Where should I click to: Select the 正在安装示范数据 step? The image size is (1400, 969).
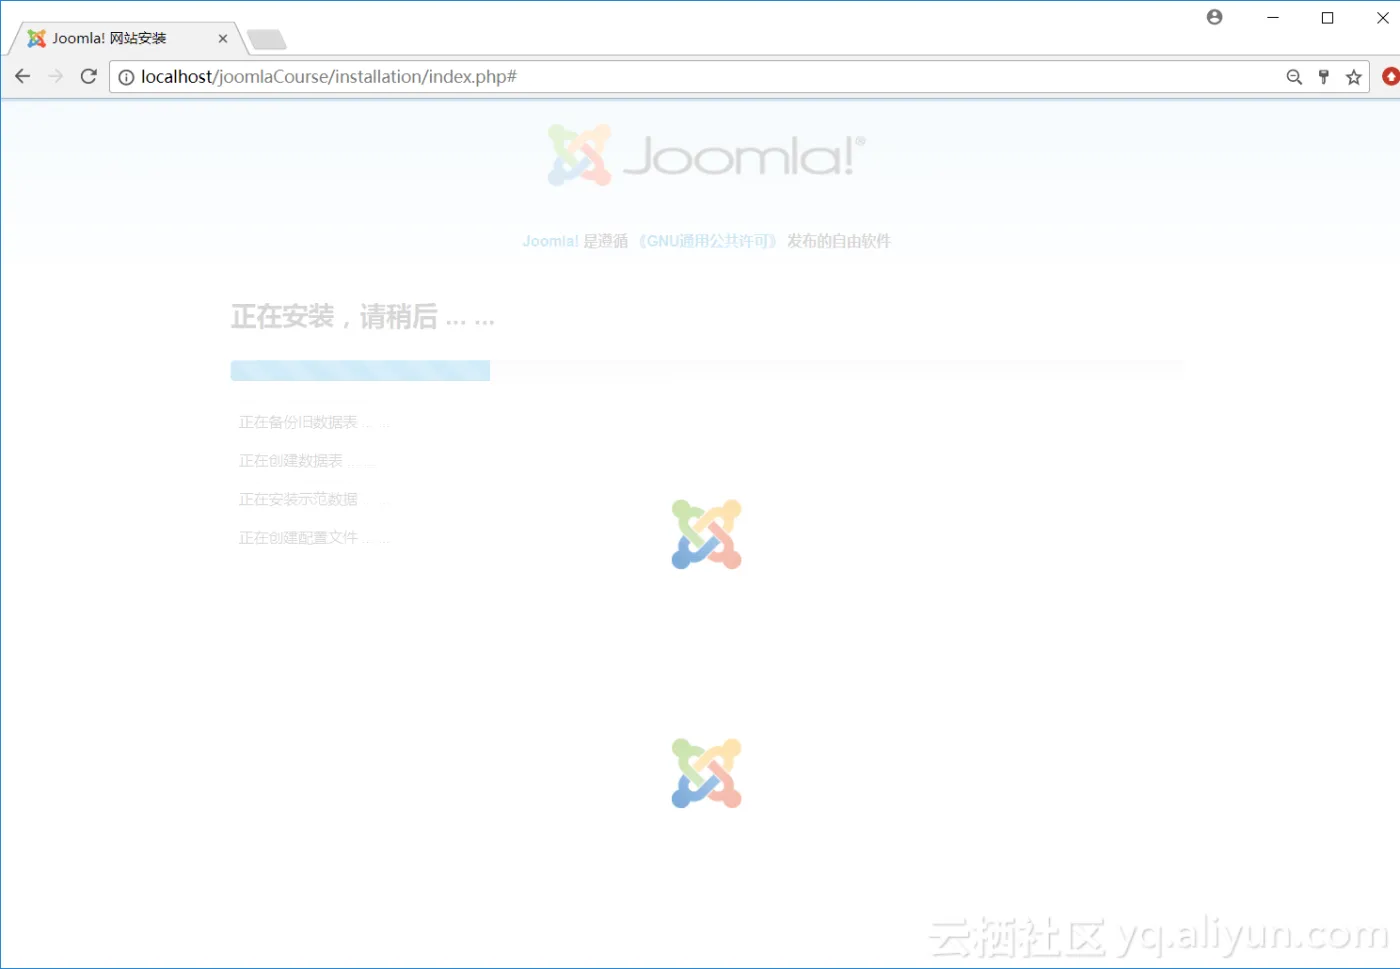tap(313, 499)
